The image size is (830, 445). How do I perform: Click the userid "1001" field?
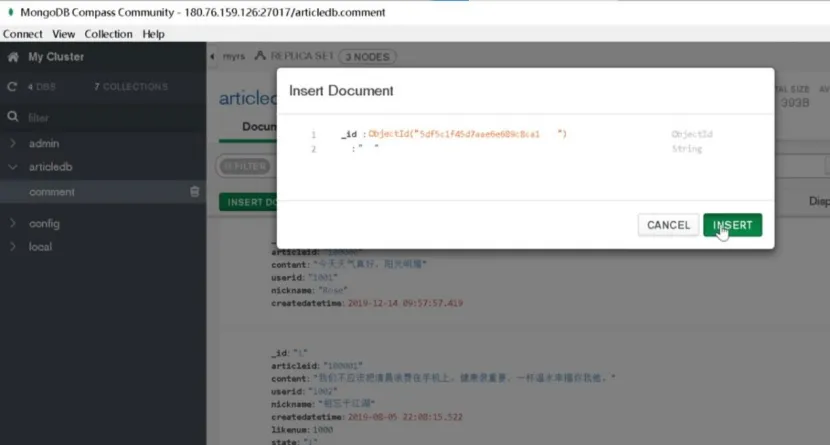click(x=304, y=277)
